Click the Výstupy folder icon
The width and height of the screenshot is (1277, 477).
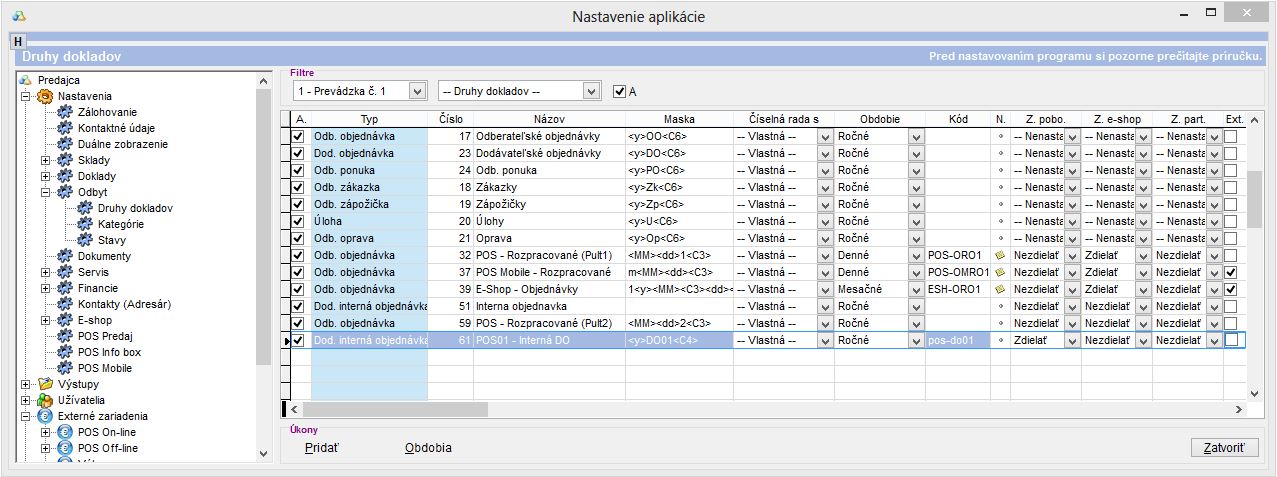(x=45, y=384)
